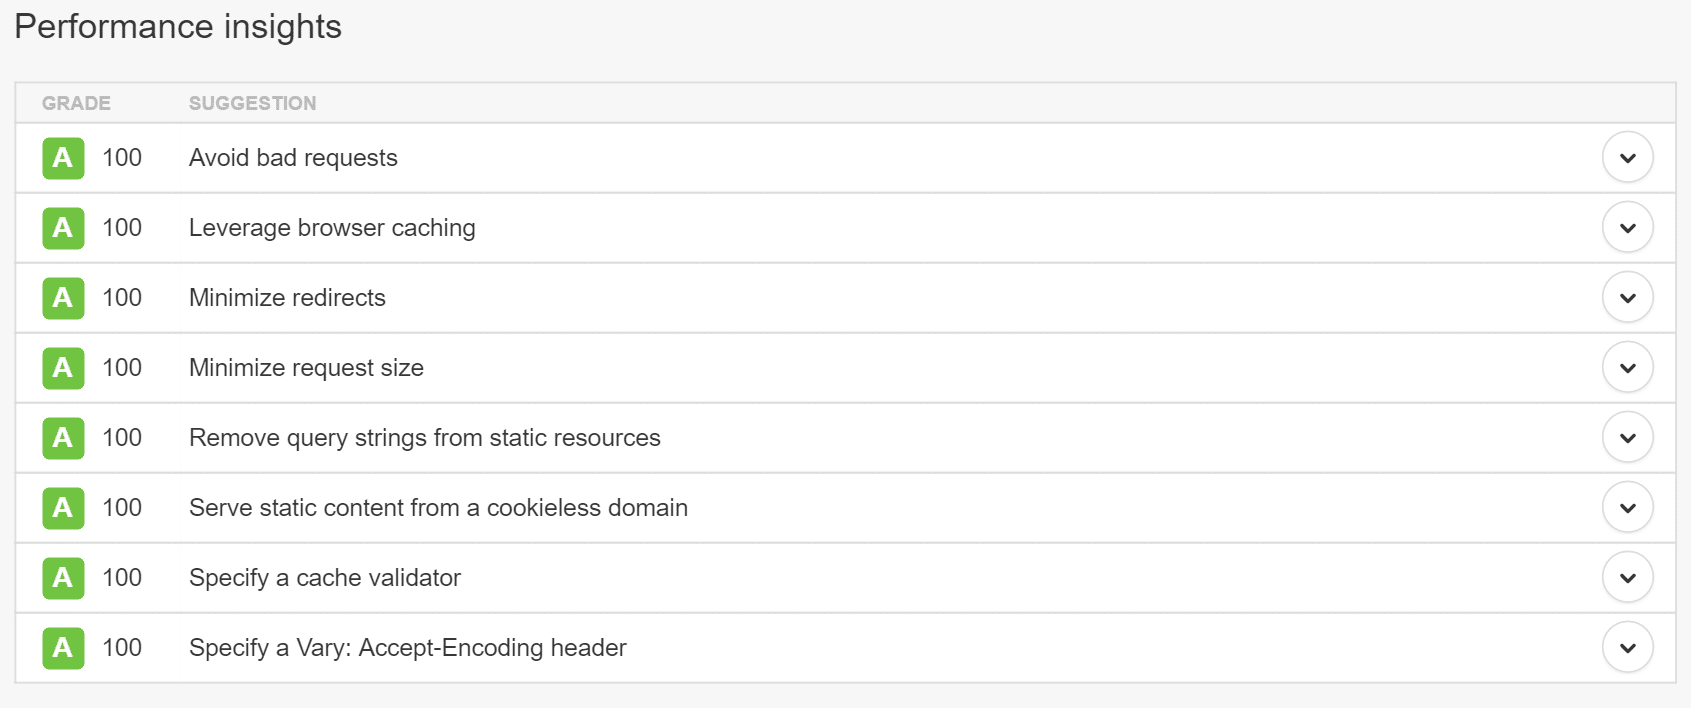Screen dimensions: 1691x708
Task: Expand the Minimize request size row
Action: click(1628, 367)
